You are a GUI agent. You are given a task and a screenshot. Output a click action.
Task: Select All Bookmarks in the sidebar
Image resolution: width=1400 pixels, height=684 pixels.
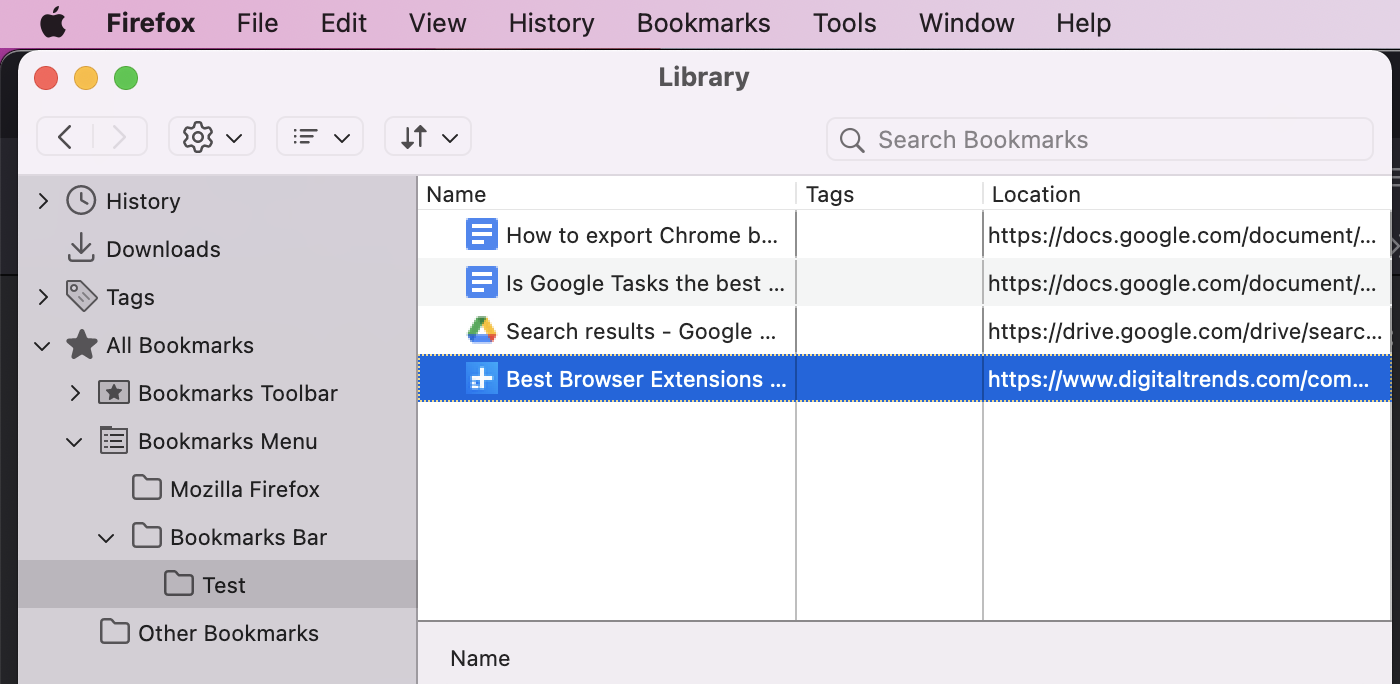point(180,345)
